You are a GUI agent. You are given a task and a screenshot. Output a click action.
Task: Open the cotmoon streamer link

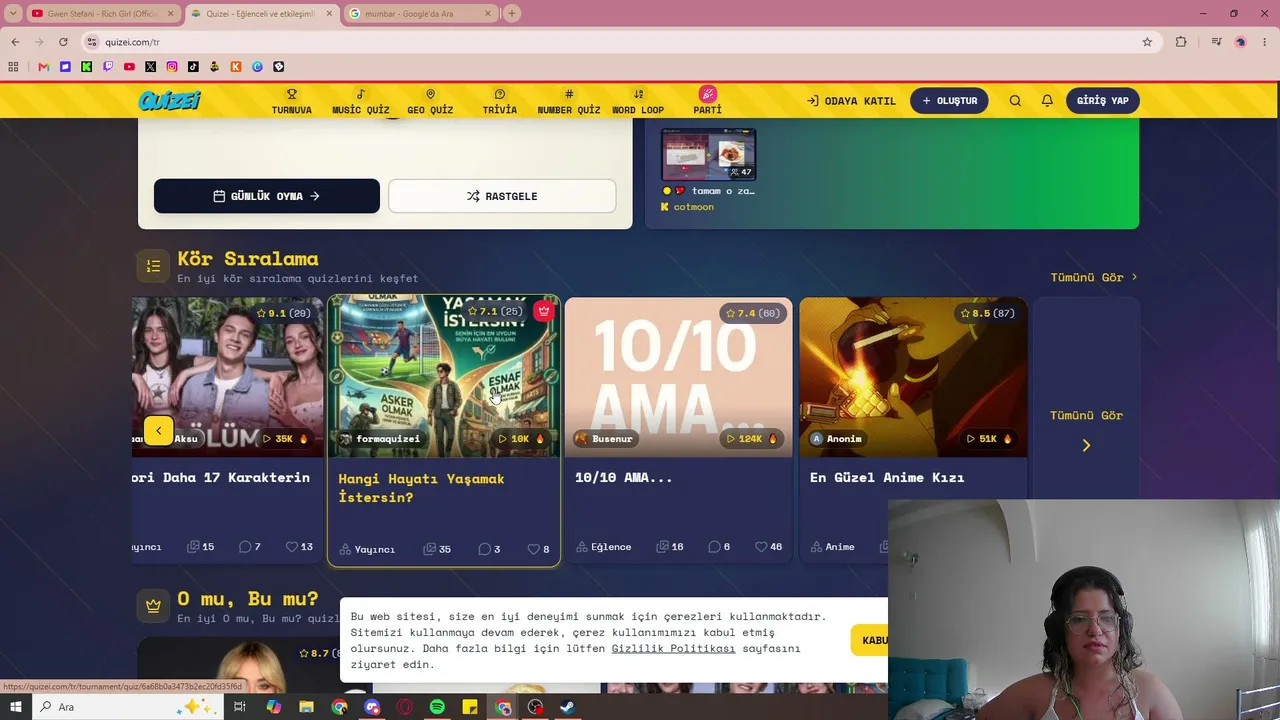[x=693, y=207]
